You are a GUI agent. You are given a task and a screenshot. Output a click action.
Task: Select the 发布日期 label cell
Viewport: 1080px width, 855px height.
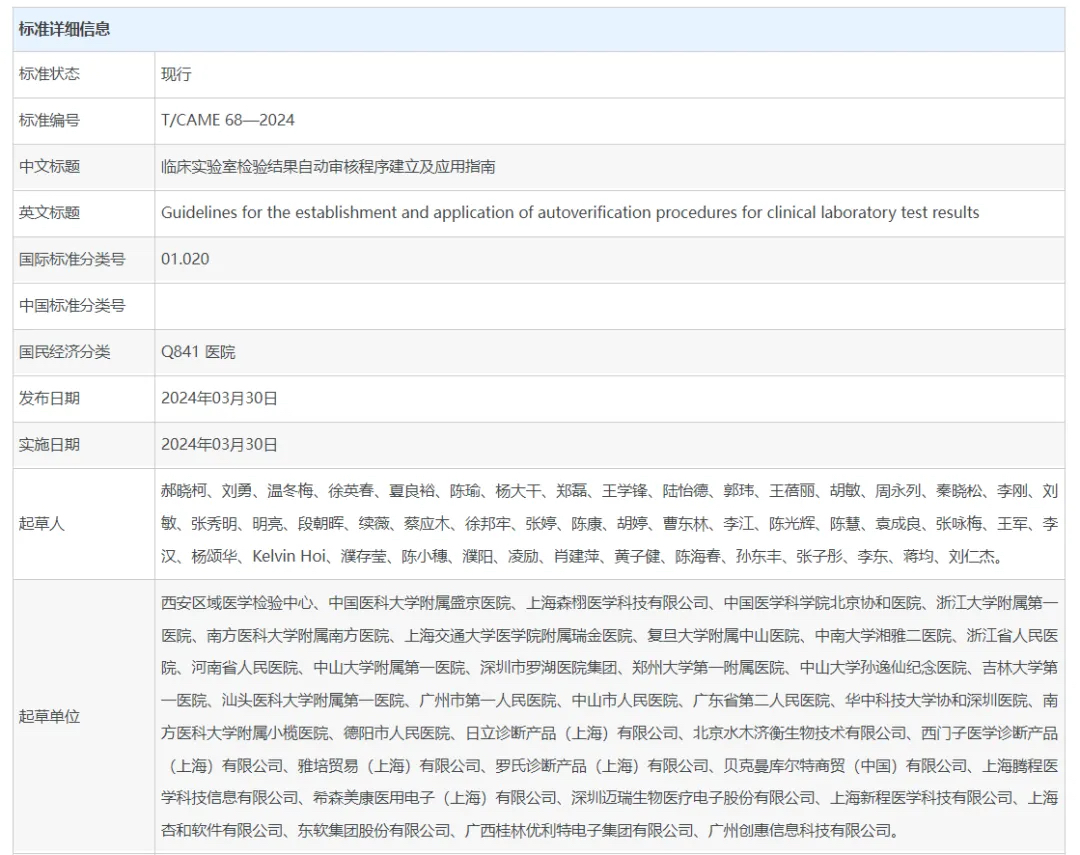click(x=83, y=398)
